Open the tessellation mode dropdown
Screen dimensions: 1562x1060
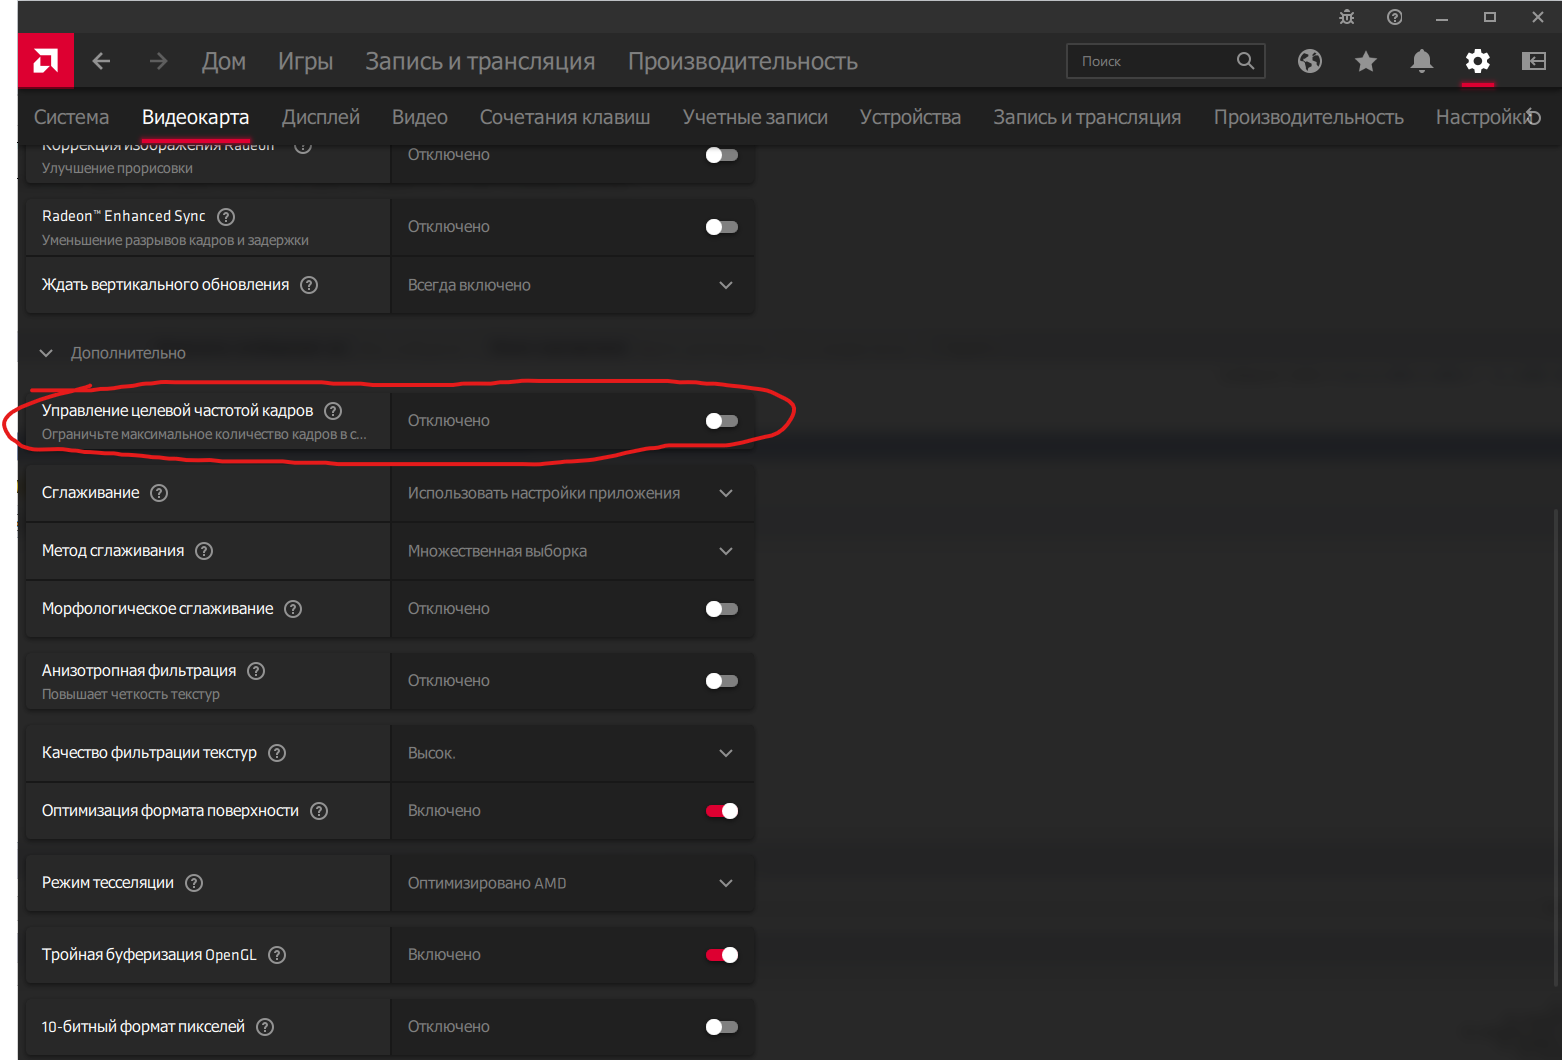point(572,883)
